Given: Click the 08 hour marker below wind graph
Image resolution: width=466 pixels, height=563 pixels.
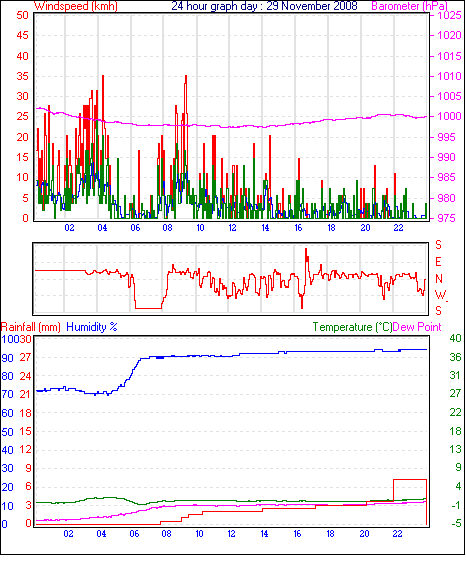Looking at the screenshot, I should tap(167, 228).
